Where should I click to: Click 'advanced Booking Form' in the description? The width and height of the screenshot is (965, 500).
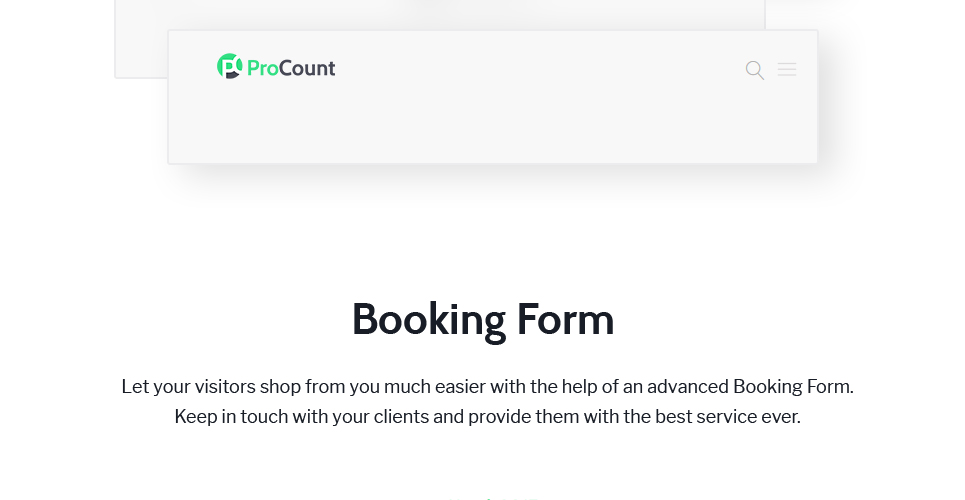tap(750, 387)
